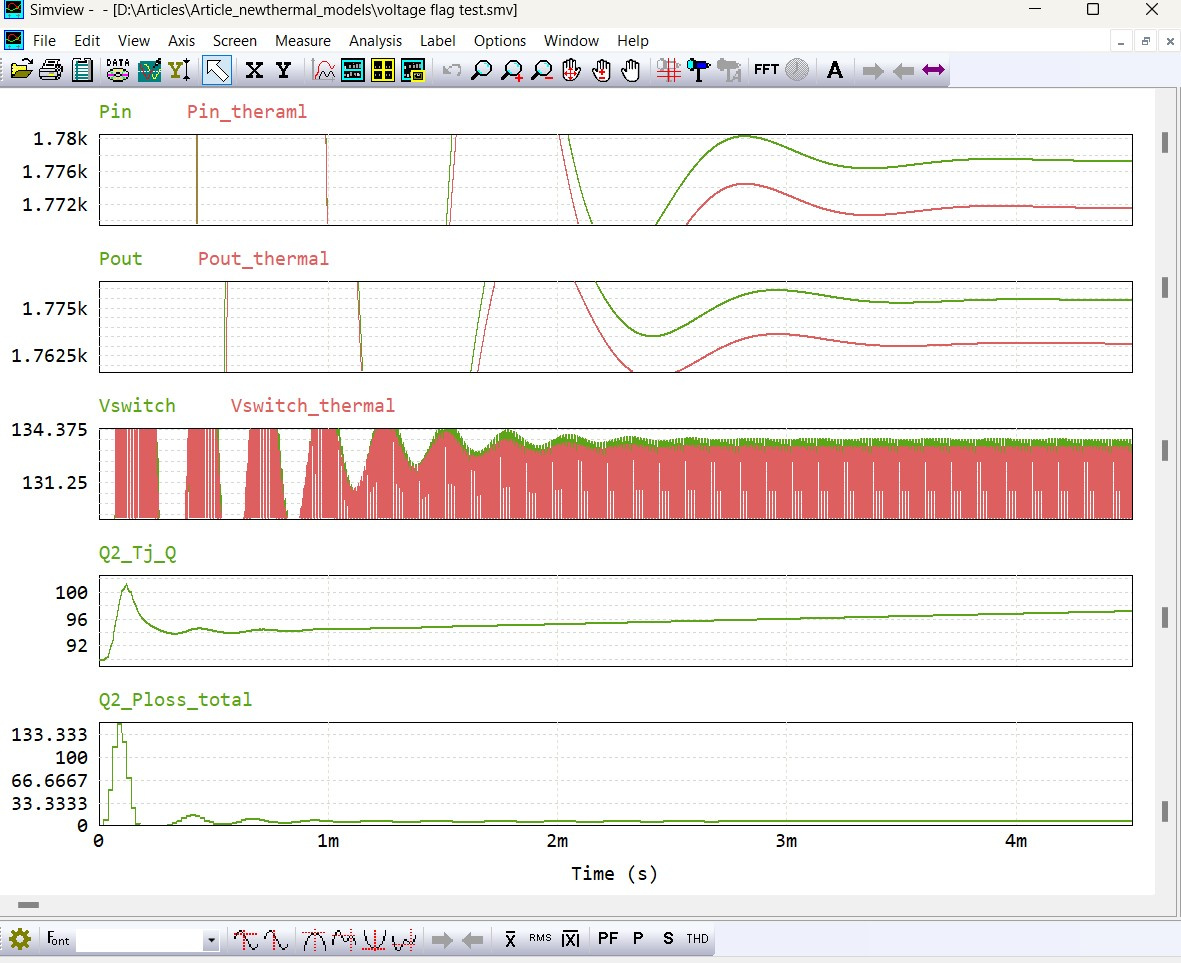Click the screen with yellow inset icon
The width and height of the screenshot is (1181, 963).
(x=413, y=70)
